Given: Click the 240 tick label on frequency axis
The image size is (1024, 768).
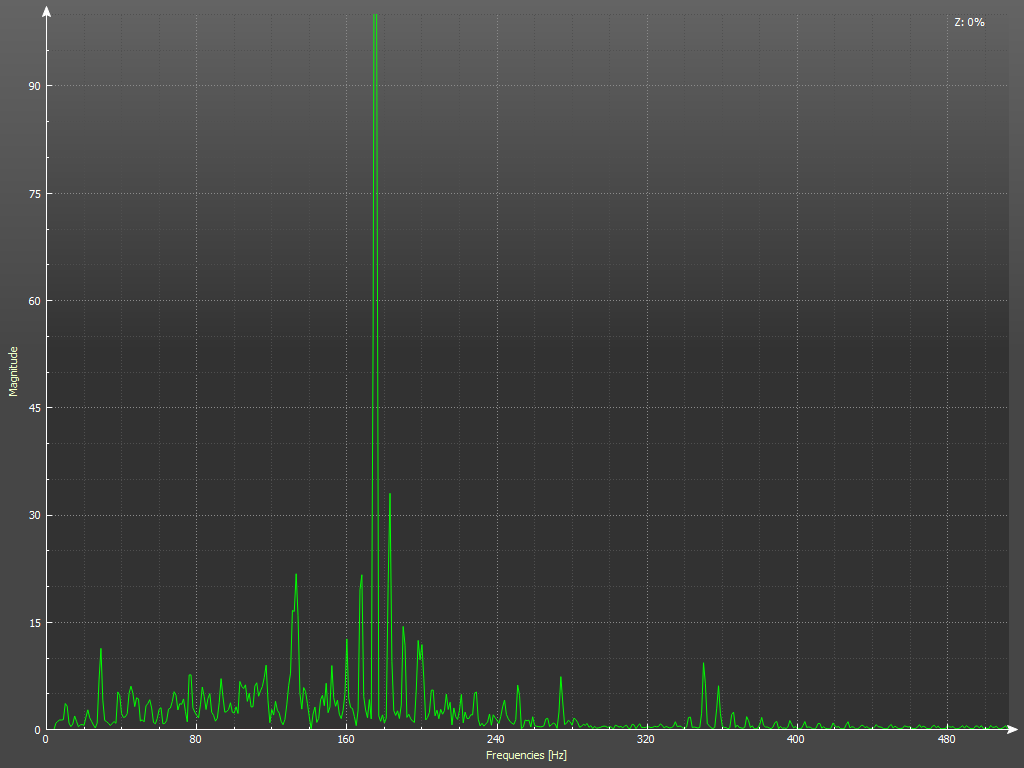Looking at the screenshot, I should pyautogui.click(x=496, y=740).
